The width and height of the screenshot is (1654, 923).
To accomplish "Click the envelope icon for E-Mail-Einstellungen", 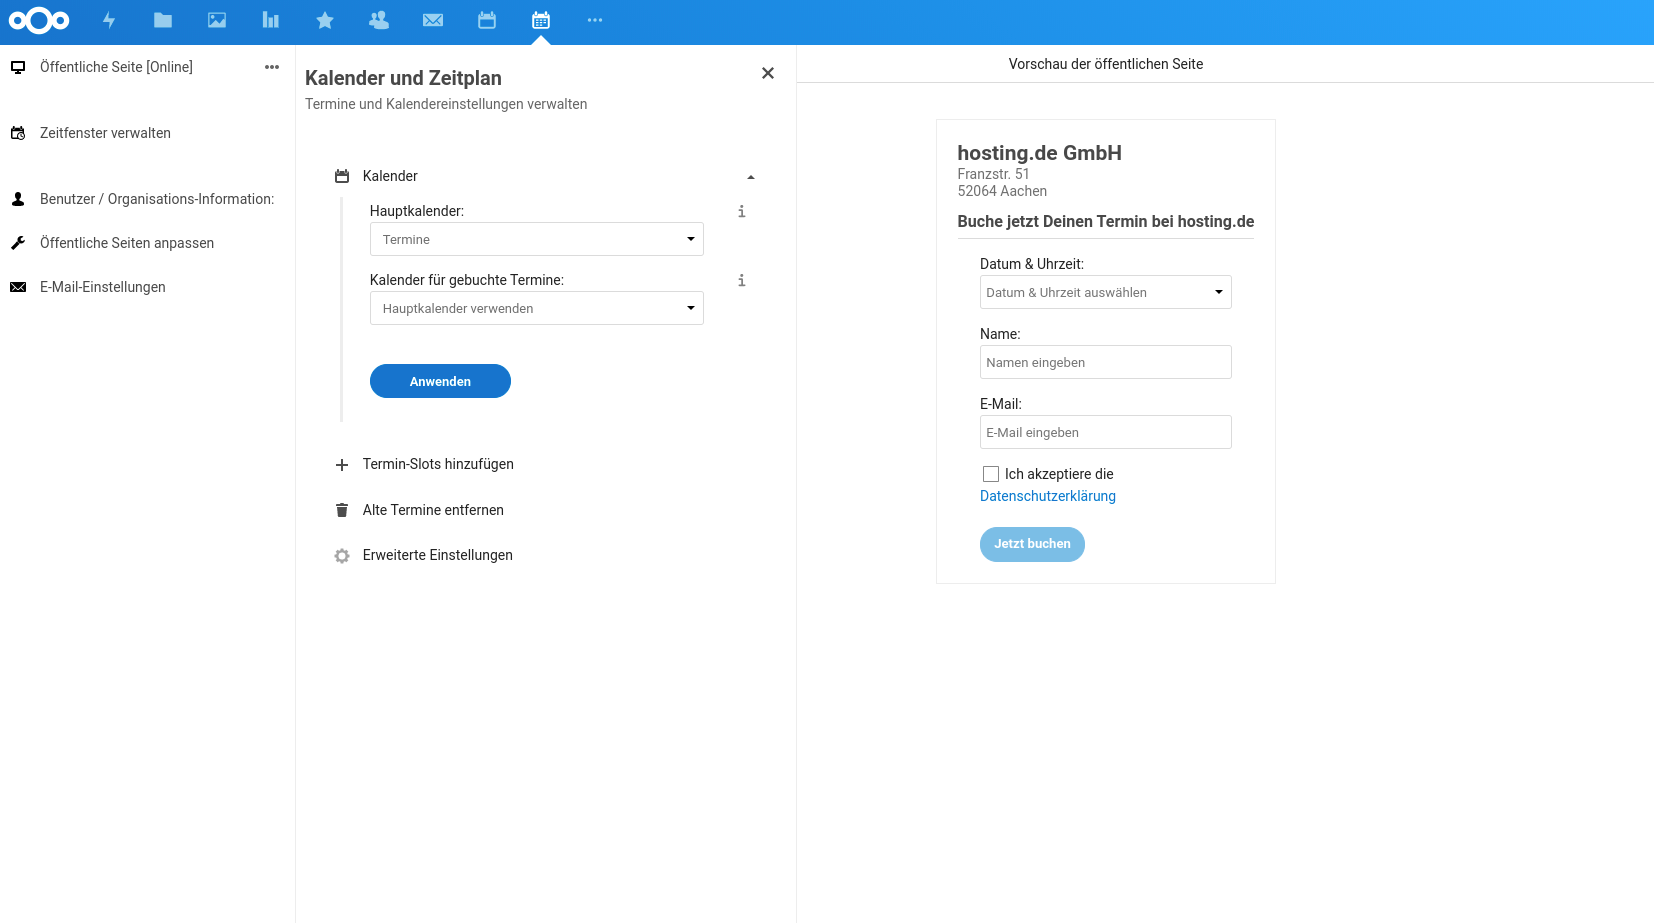I will [18, 287].
